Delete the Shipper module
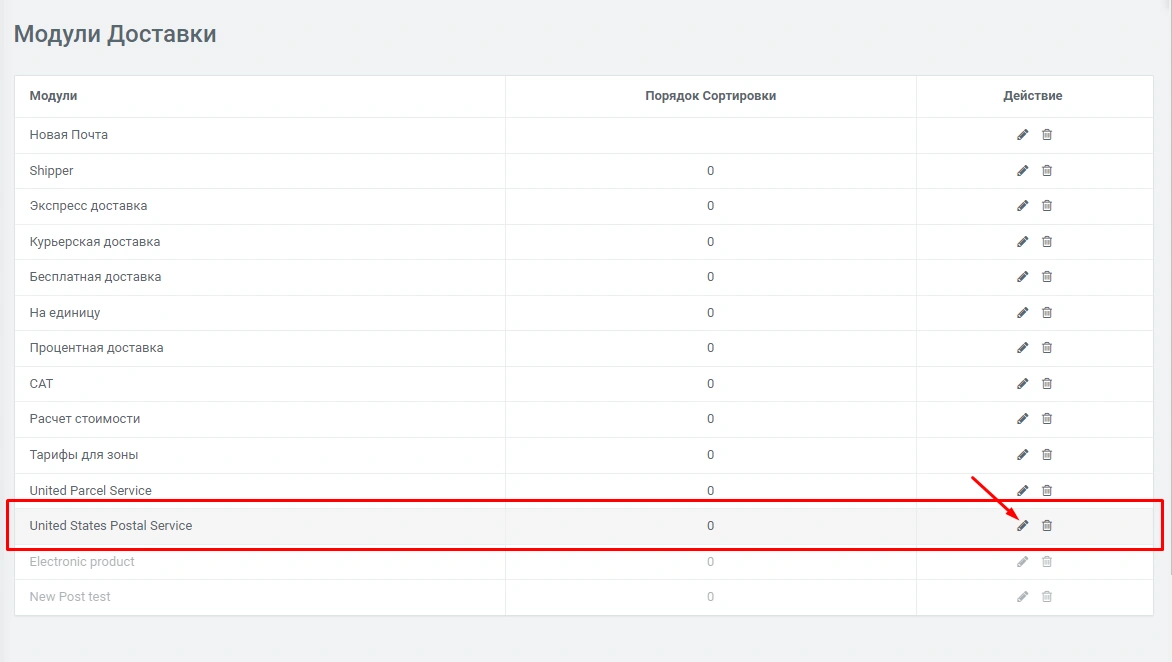This screenshot has width=1172, height=662. pos(1047,171)
